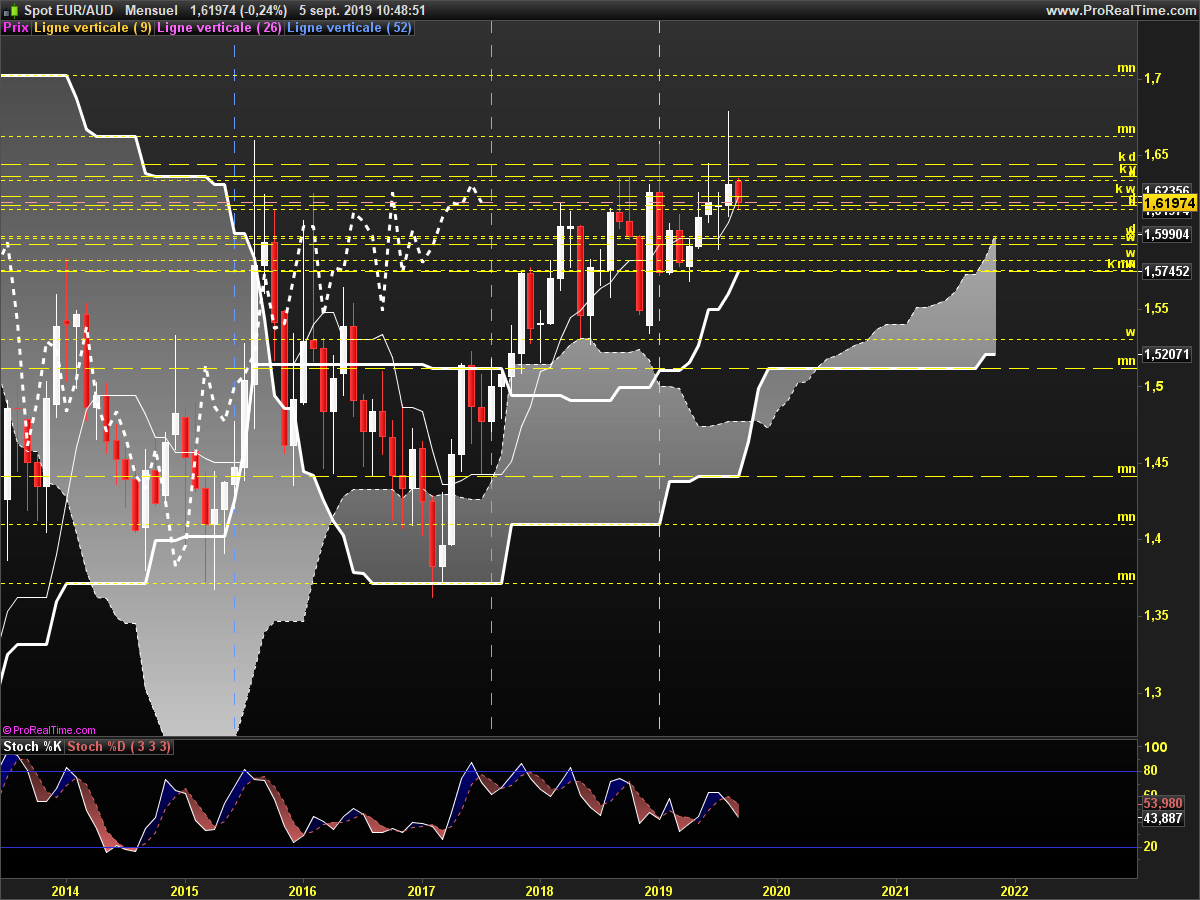Image resolution: width=1200 pixels, height=900 pixels.
Task: Open the Stoch %D (3 3 3) label
Action: [x=120, y=747]
